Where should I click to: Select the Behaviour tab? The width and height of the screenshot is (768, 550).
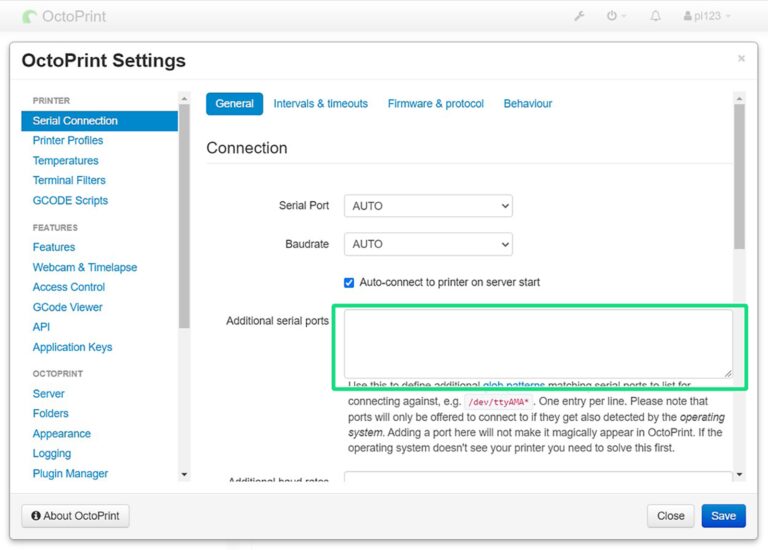(x=527, y=104)
